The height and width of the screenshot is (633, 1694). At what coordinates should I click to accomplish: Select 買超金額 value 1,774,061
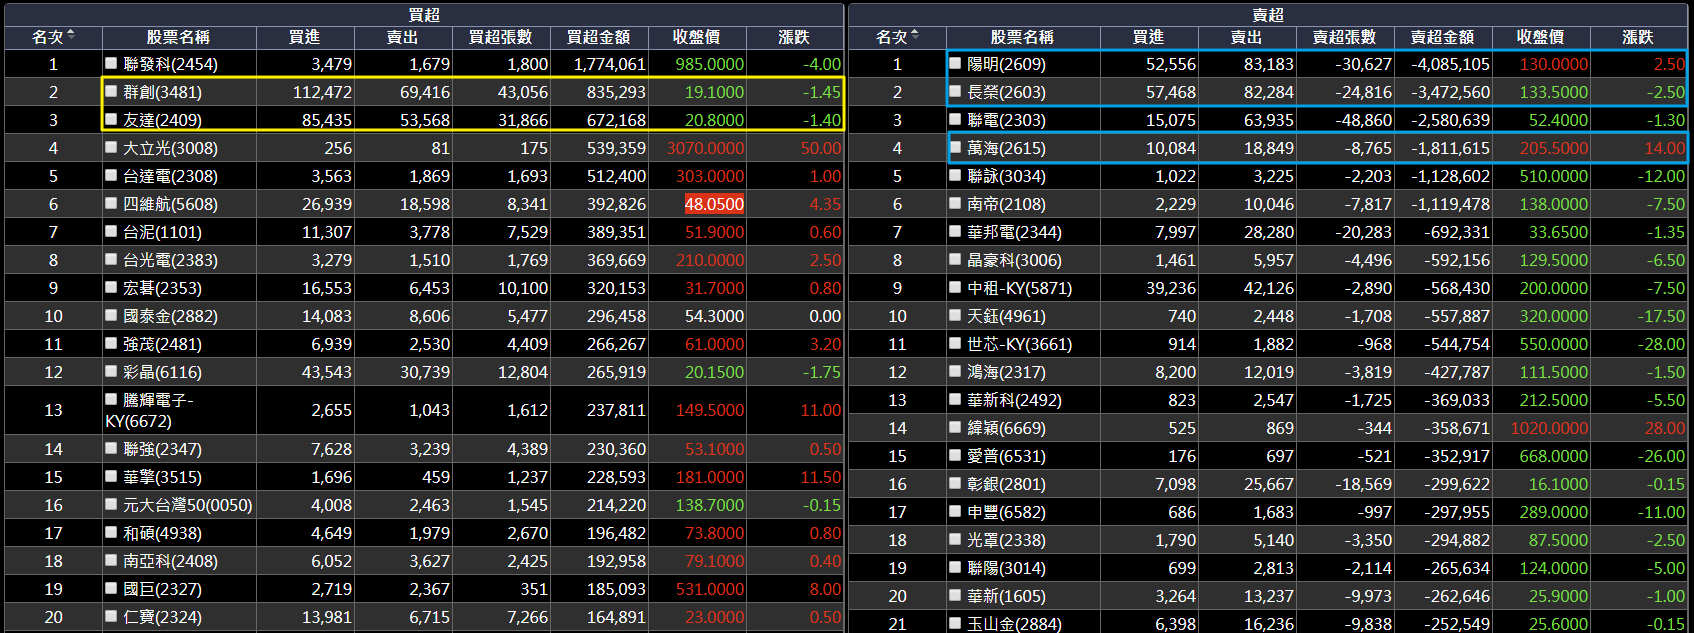click(610, 64)
